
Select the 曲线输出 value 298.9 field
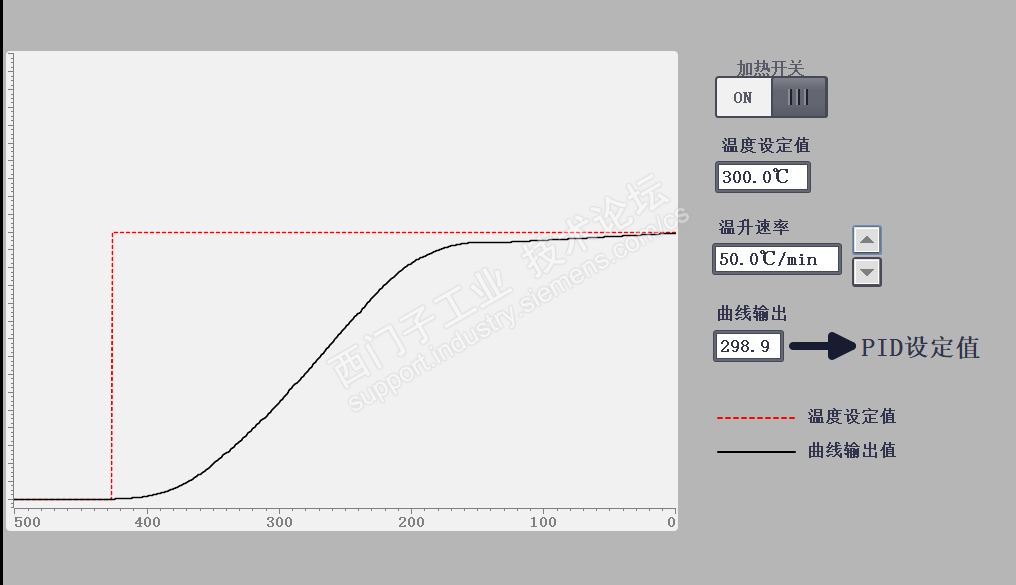pyautogui.click(x=748, y=346)
